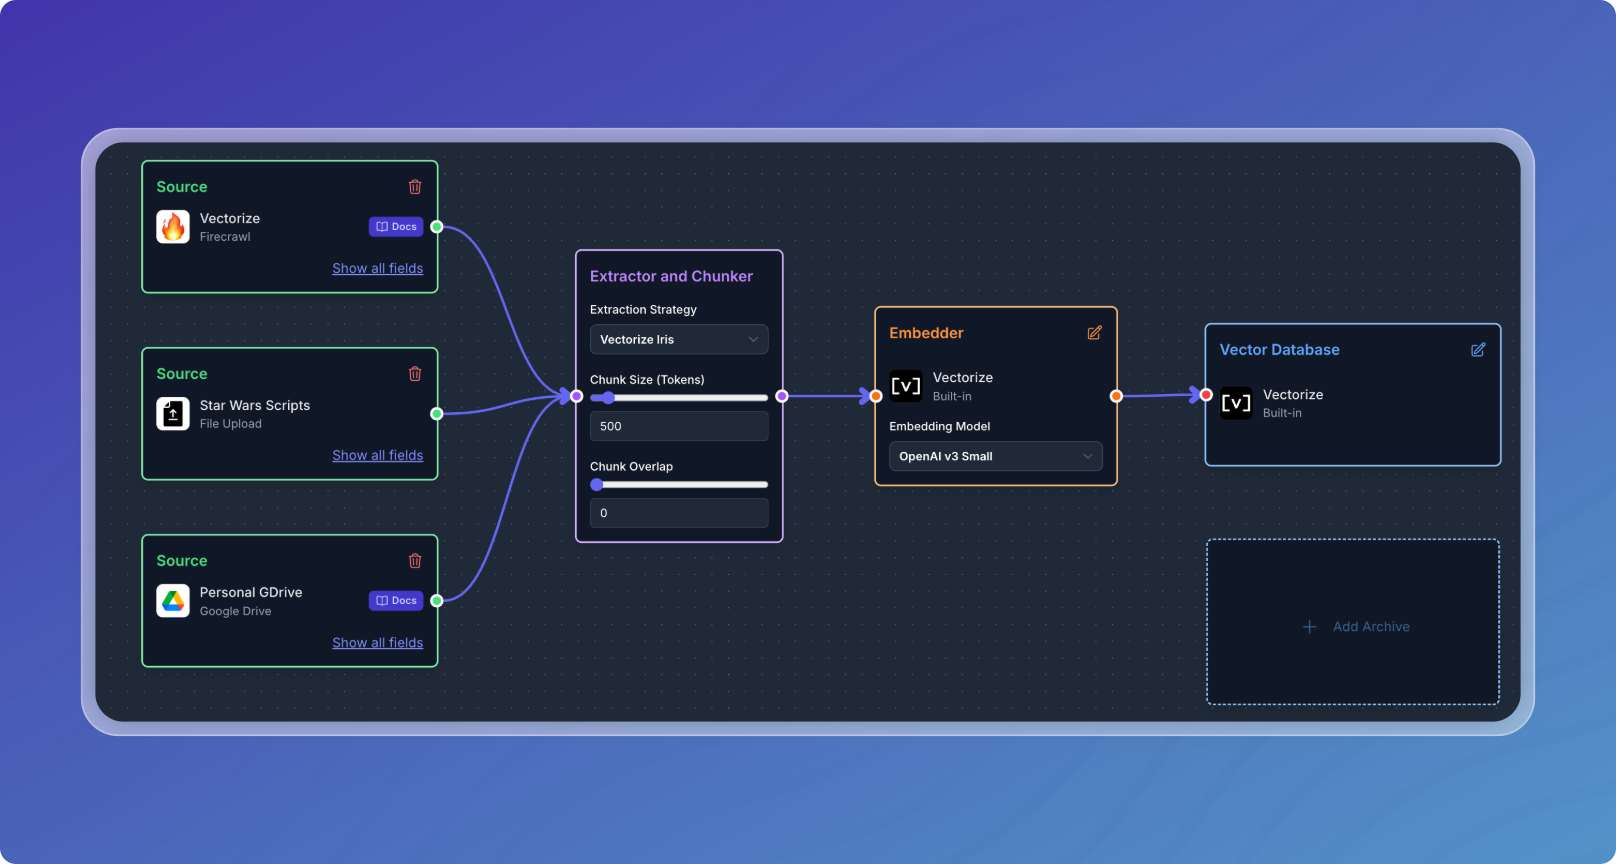Click the Vector Database input connector dot
1616x864 pixels.
click(x=1207, y=395)
